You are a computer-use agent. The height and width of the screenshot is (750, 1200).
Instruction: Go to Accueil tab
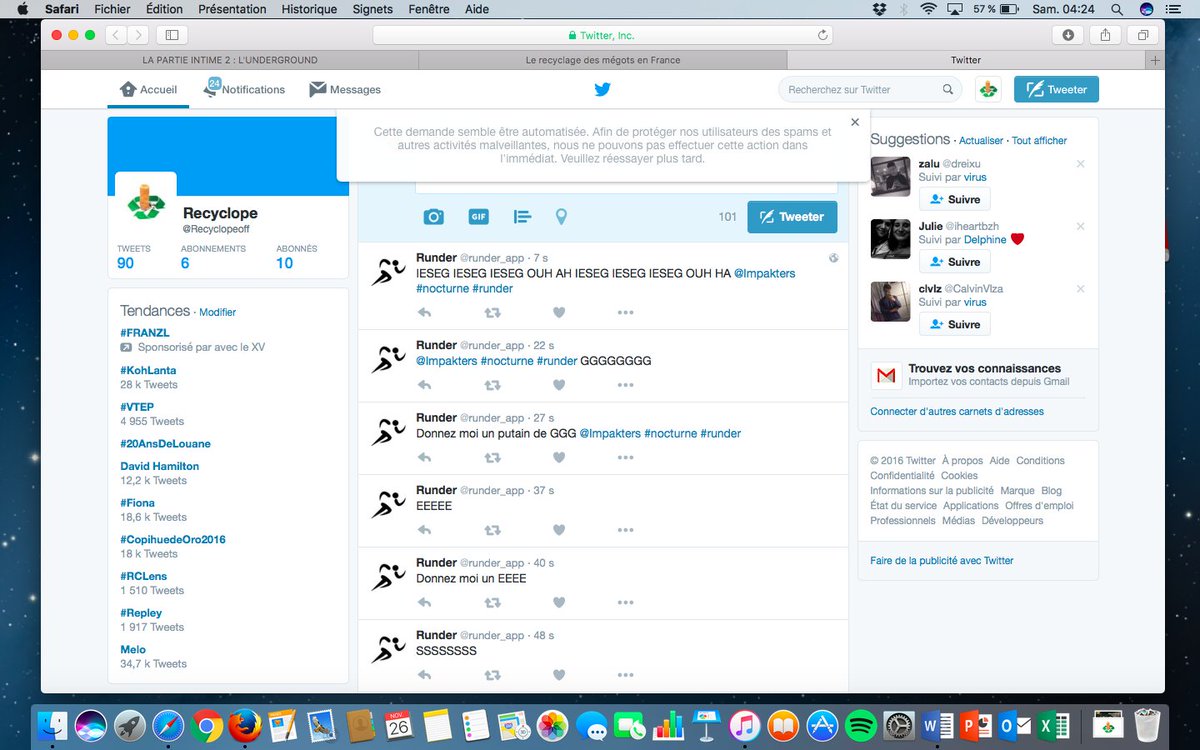click(148, 90)
